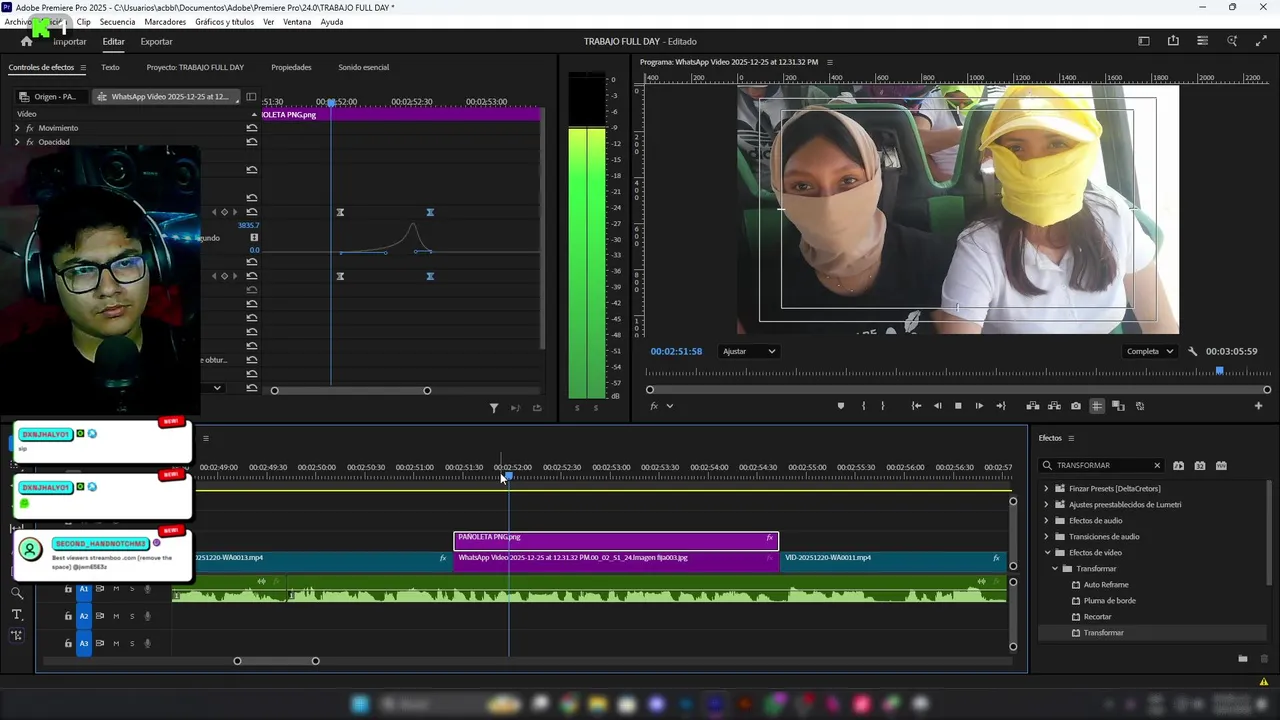This screenshot has height=720, width=1280.
Task: Toggle lock on track A1
Action: tap(68, 589)
